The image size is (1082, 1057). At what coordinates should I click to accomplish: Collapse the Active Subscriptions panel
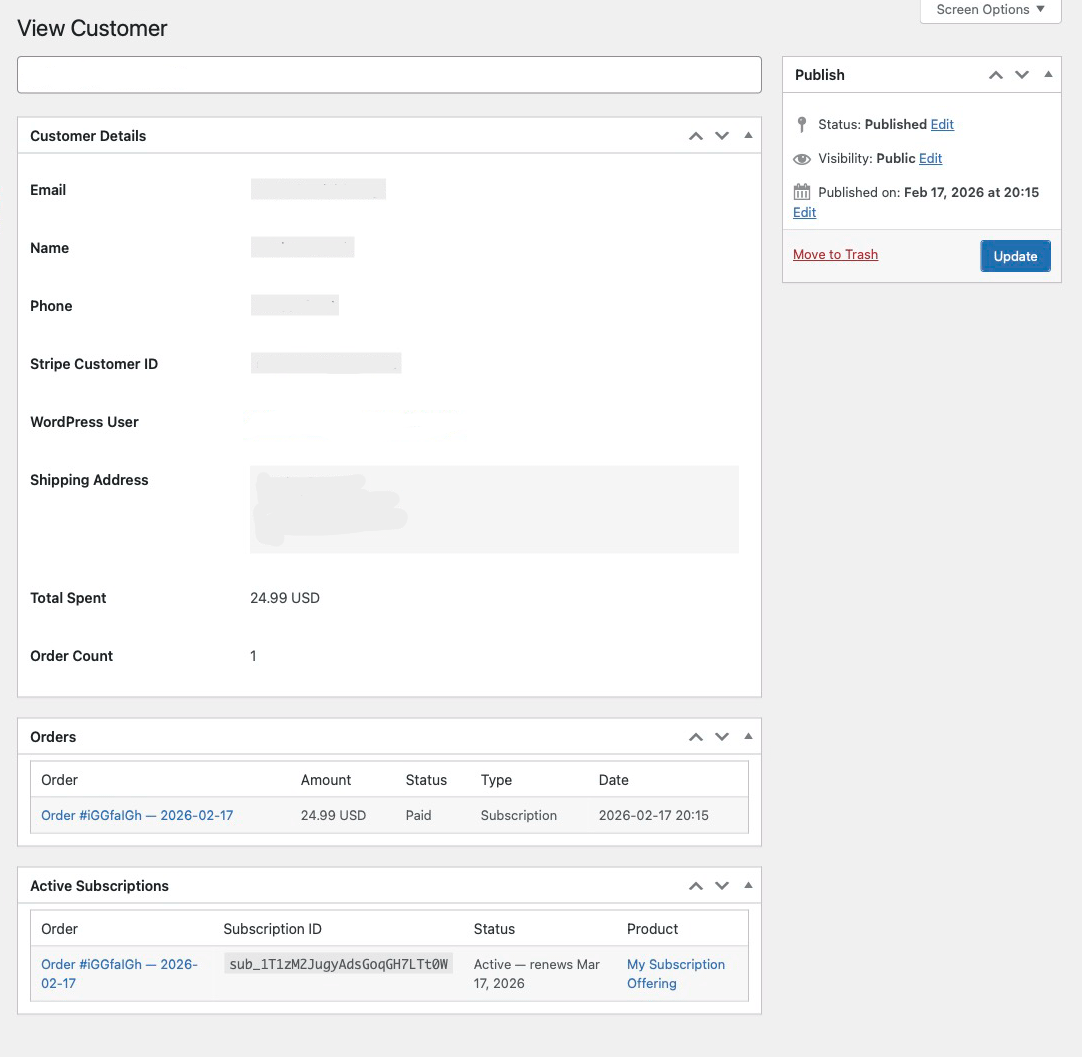748,885
